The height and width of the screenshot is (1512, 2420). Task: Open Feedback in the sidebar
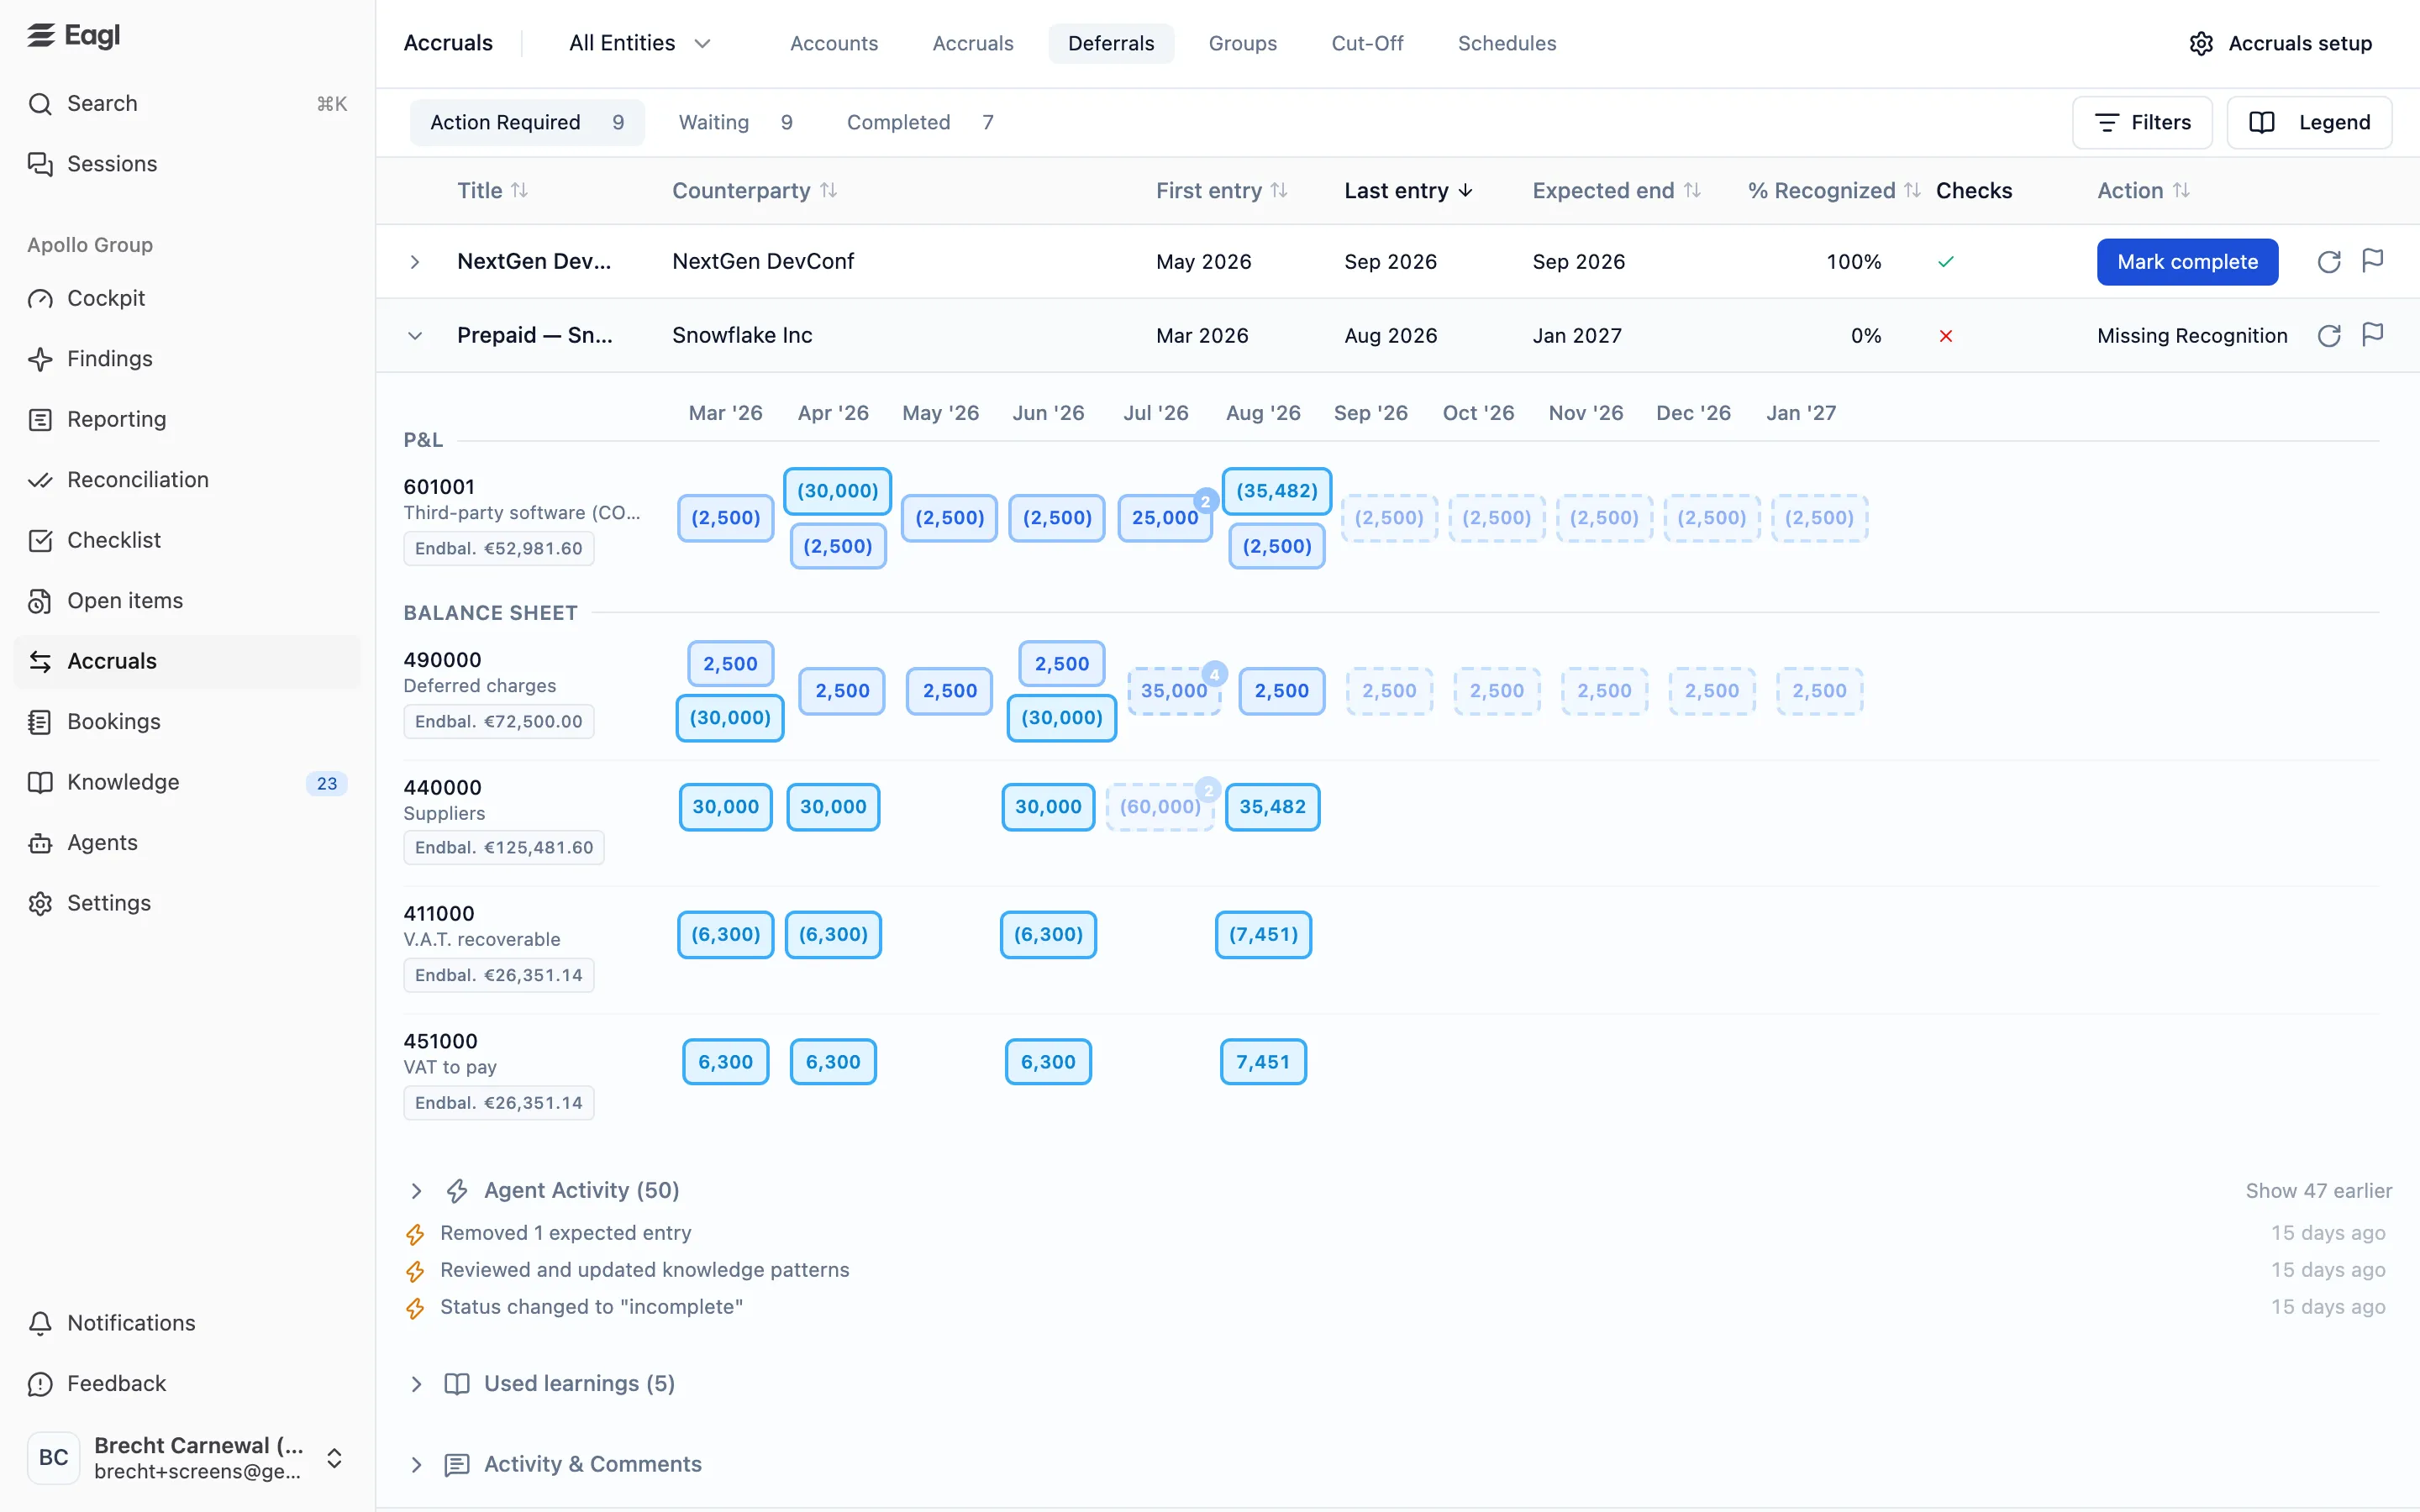pyautogui.click(x=187, y=1384)
